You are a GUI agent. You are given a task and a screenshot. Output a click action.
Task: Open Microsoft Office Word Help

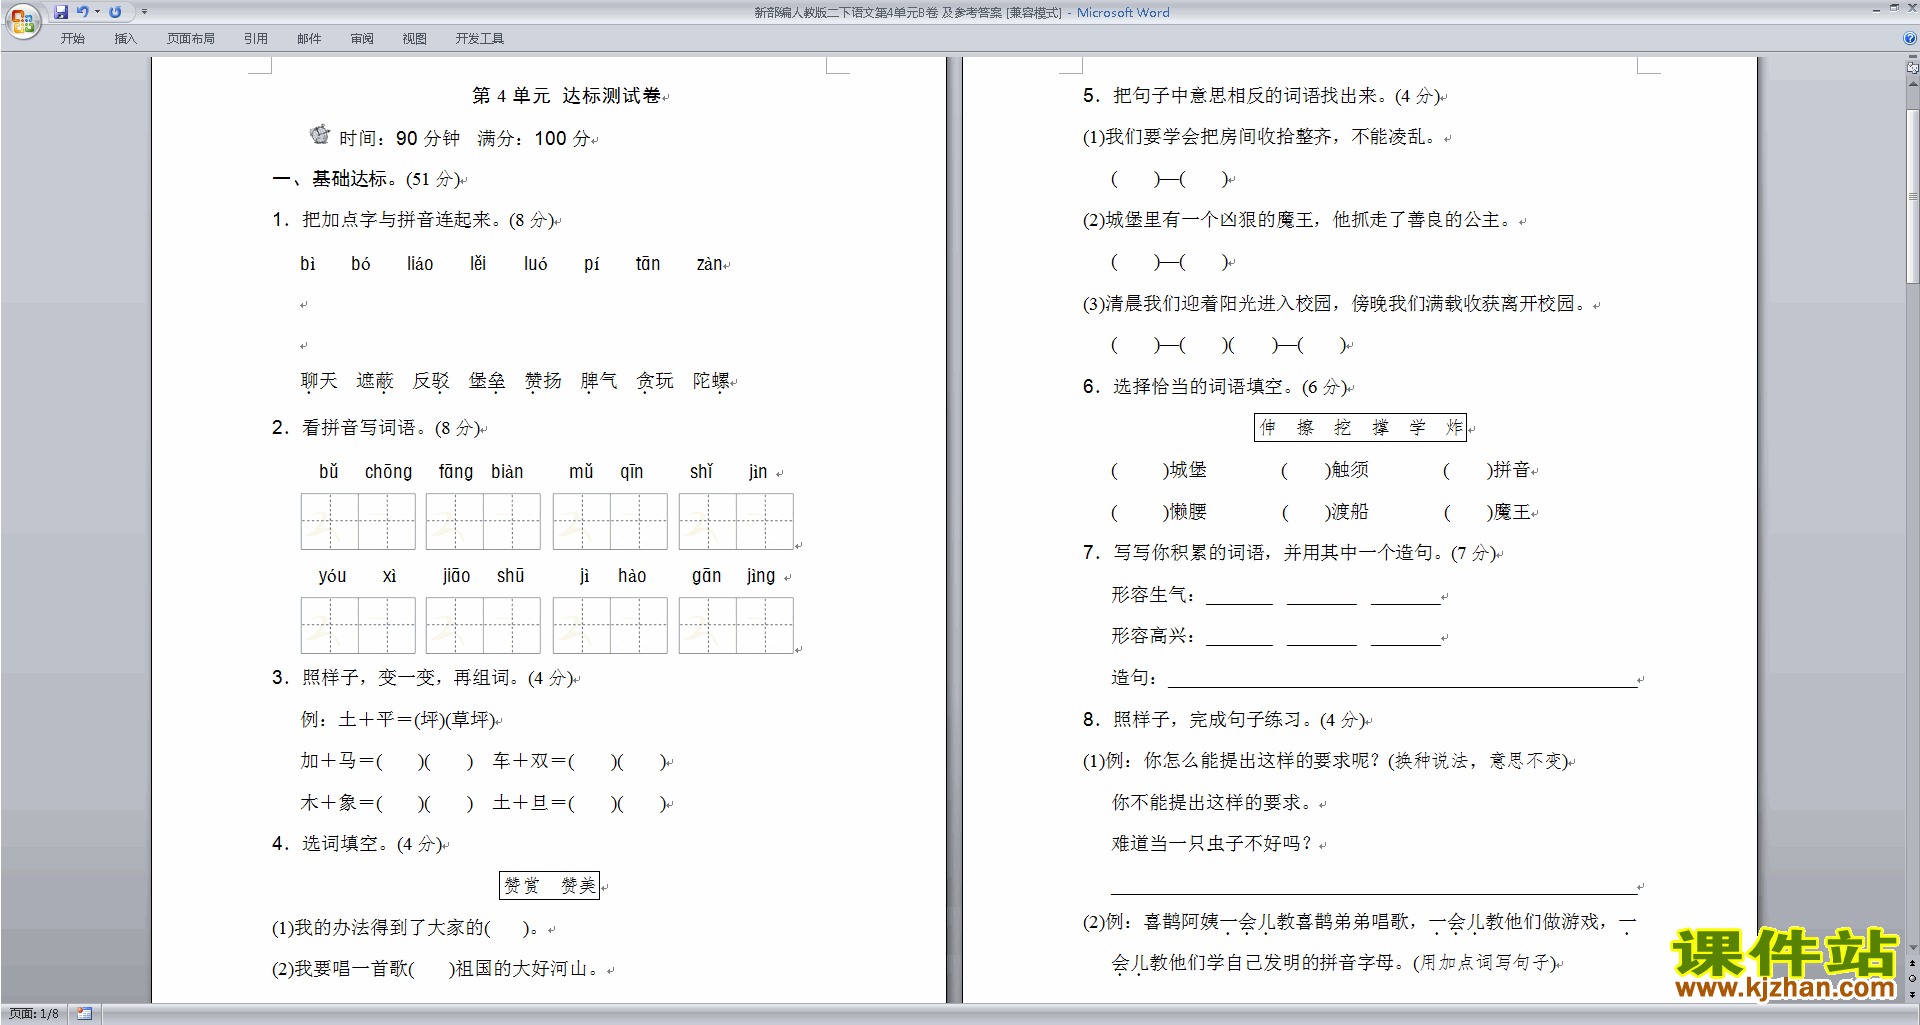click(1910, 38)
